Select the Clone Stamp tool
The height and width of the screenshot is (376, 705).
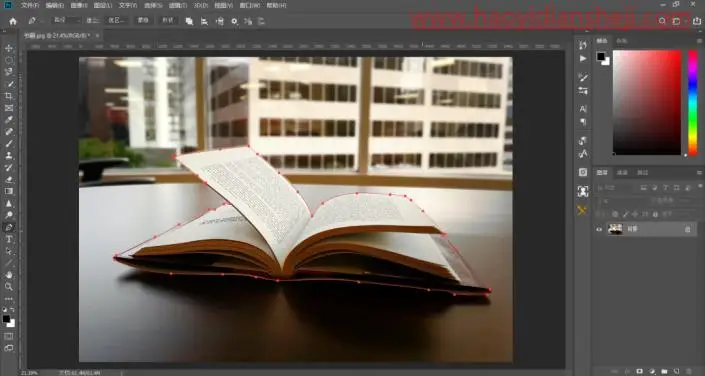(x=9, y=156)
